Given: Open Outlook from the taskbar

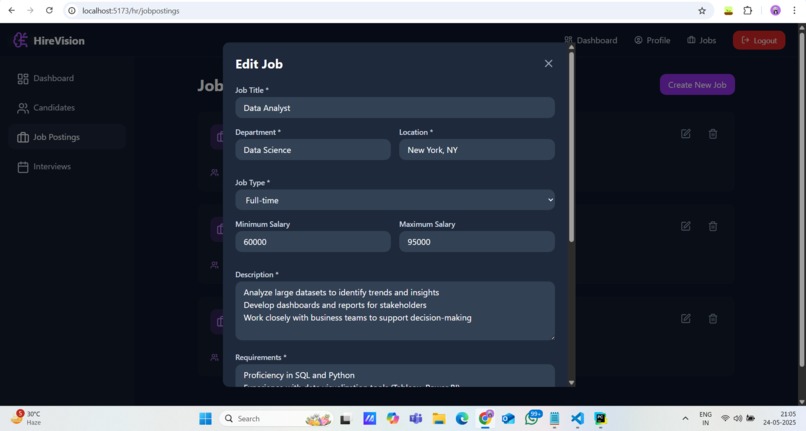Looking at the screenshot, I should click(x=508, y=419).
